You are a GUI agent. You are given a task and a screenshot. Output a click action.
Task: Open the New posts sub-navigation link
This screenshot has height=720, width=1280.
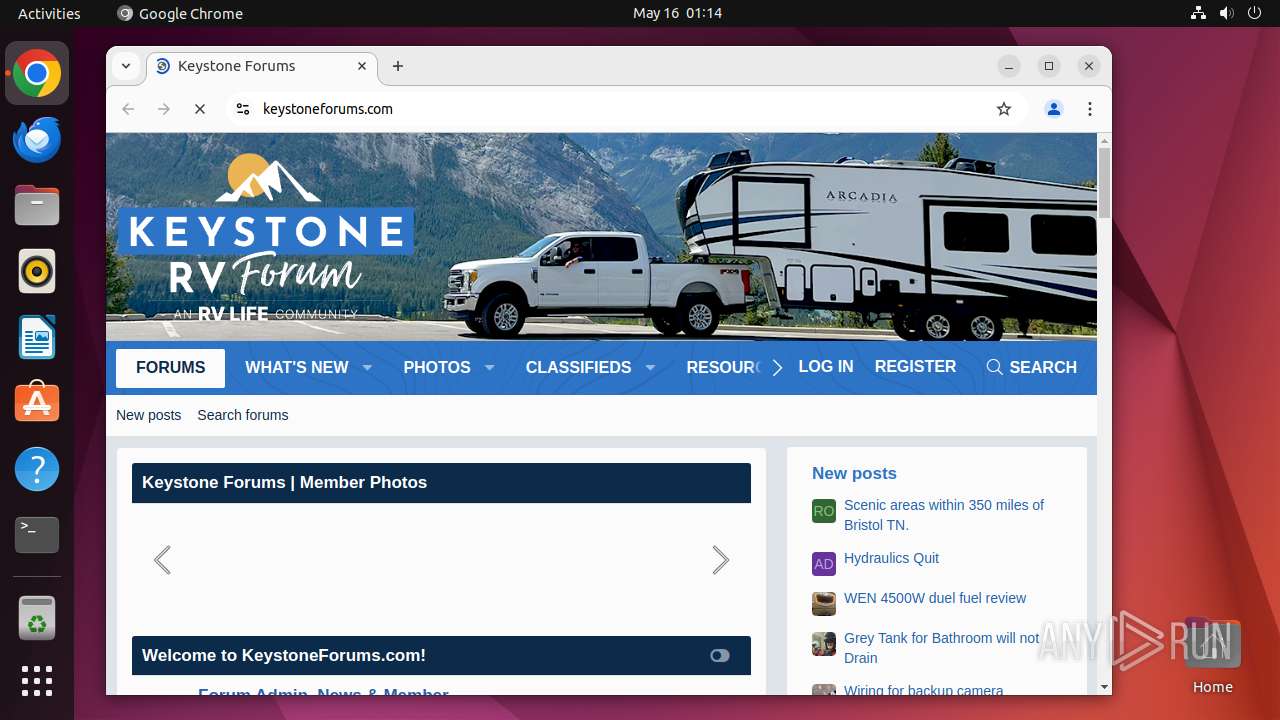click(149, 415)
